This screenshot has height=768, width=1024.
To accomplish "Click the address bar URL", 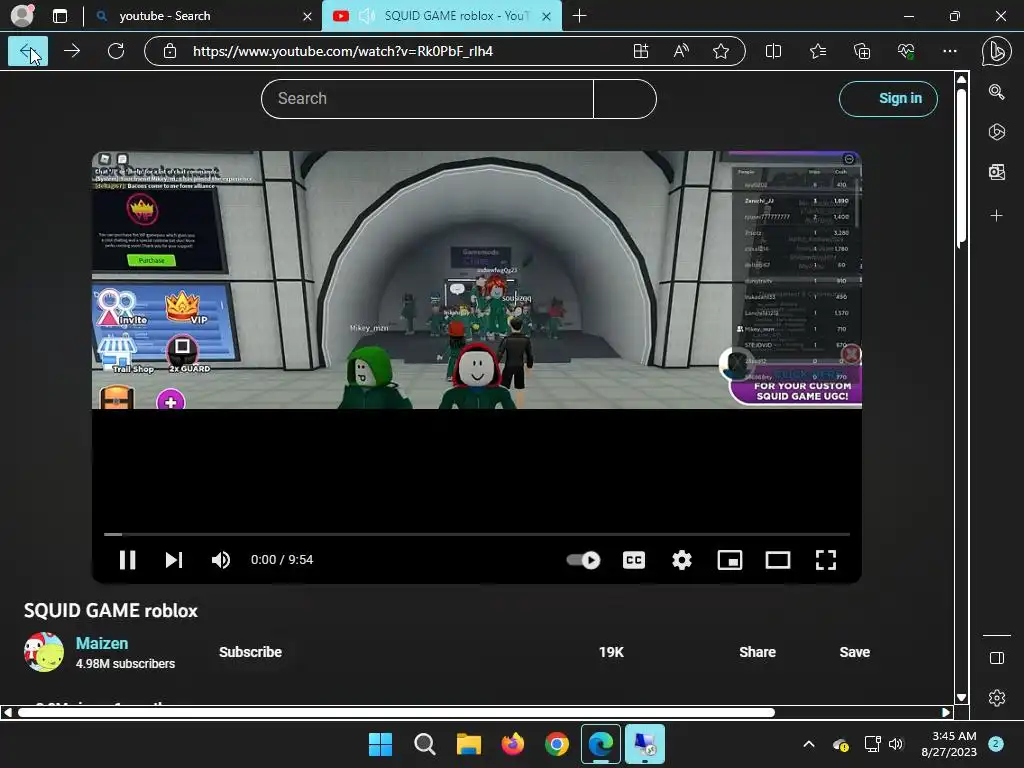I will coord(342,51).
